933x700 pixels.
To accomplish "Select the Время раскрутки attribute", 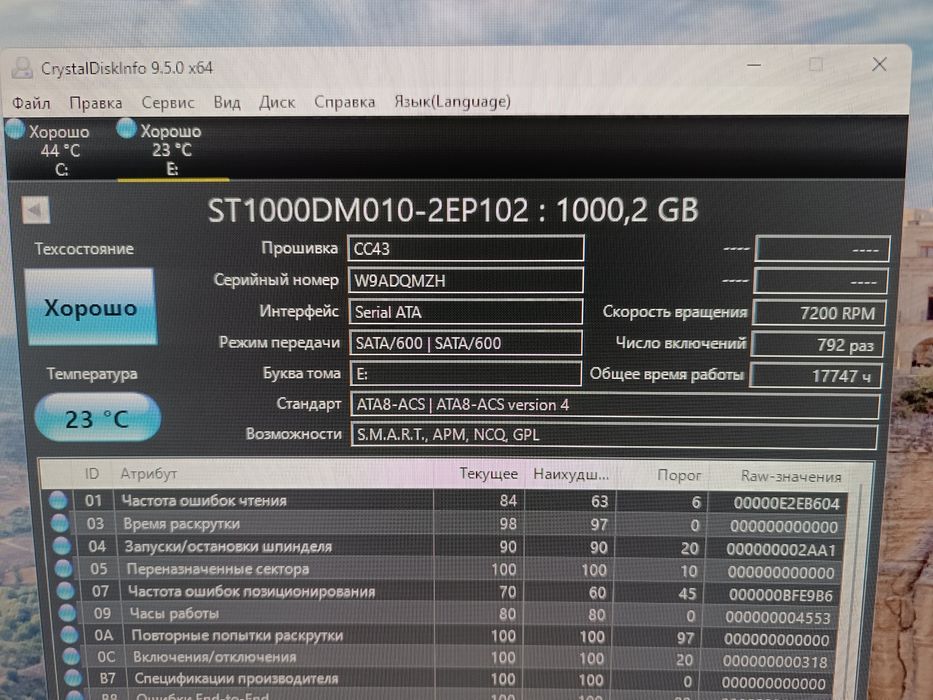I will 181,524.
